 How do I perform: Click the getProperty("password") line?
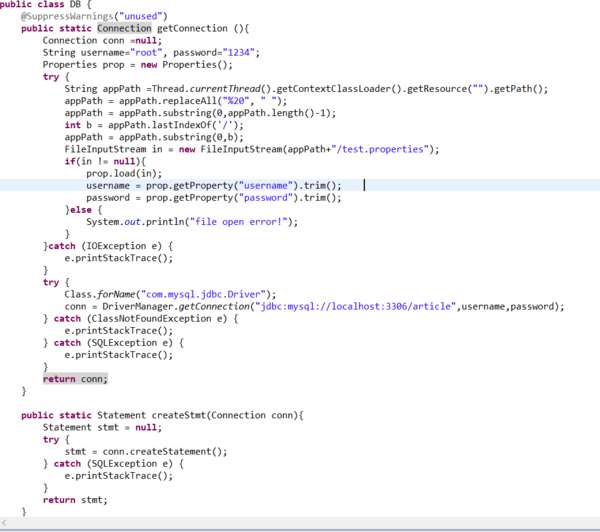(214, 198)
